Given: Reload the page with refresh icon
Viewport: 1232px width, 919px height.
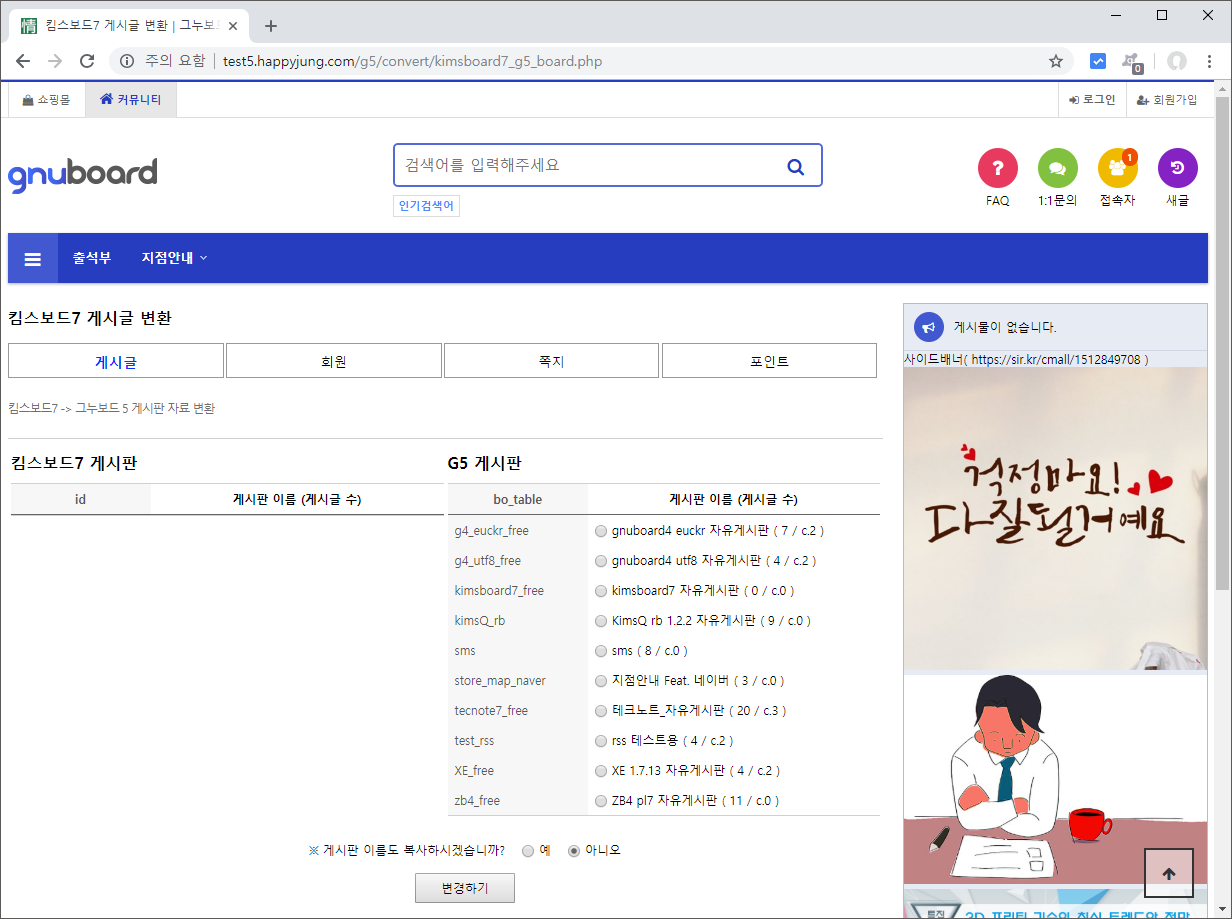Looking at the screenshot, I should (87, 61).
